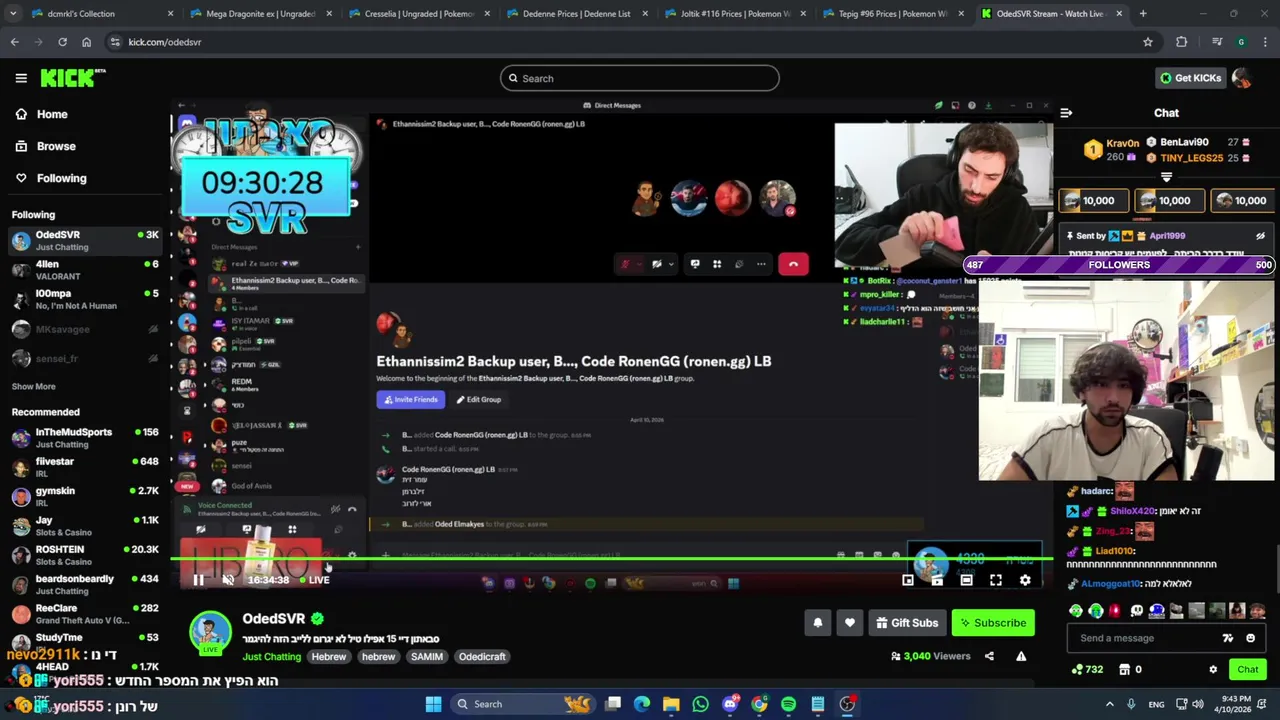Open the chat emote picker
1280x720 pixels.
(1250, 638)
